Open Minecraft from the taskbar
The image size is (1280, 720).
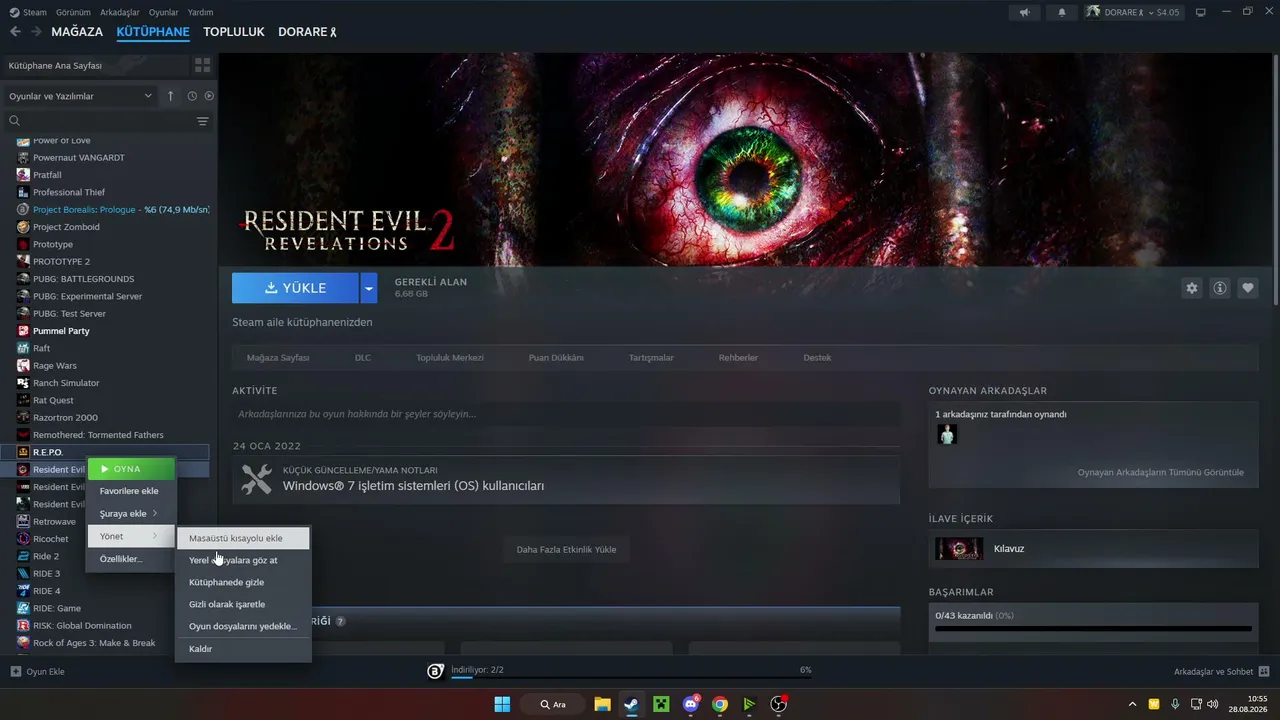pyautogui.click(x=660, y=704)
